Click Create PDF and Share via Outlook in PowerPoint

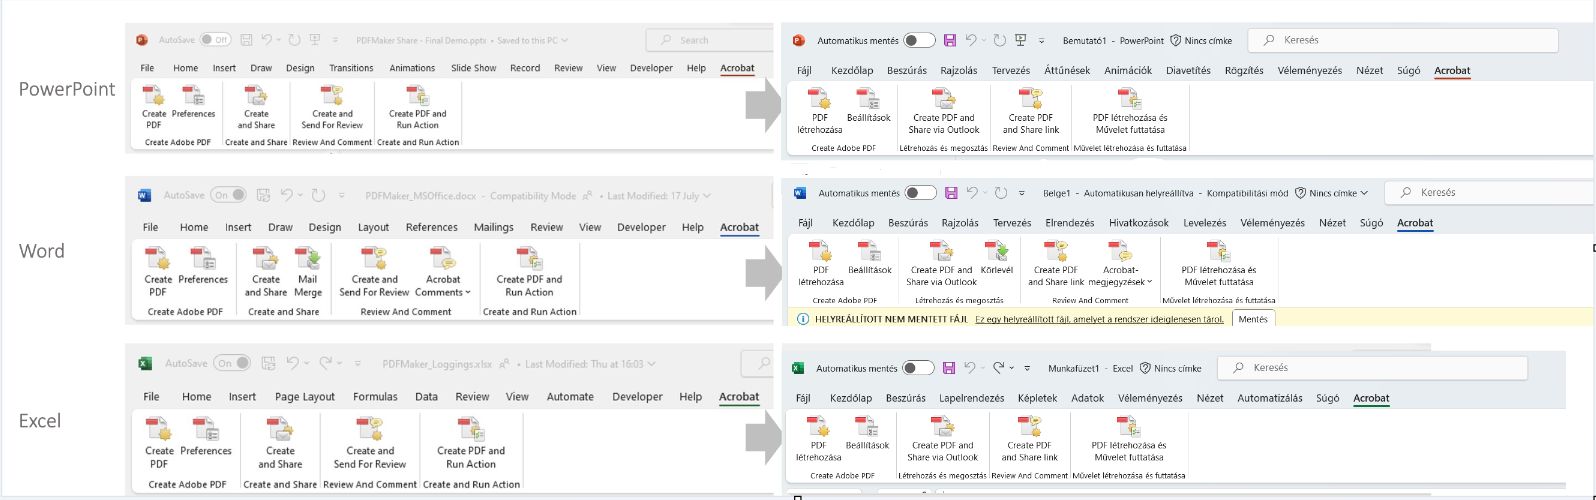pyautogui.click(x=944, y=111)
